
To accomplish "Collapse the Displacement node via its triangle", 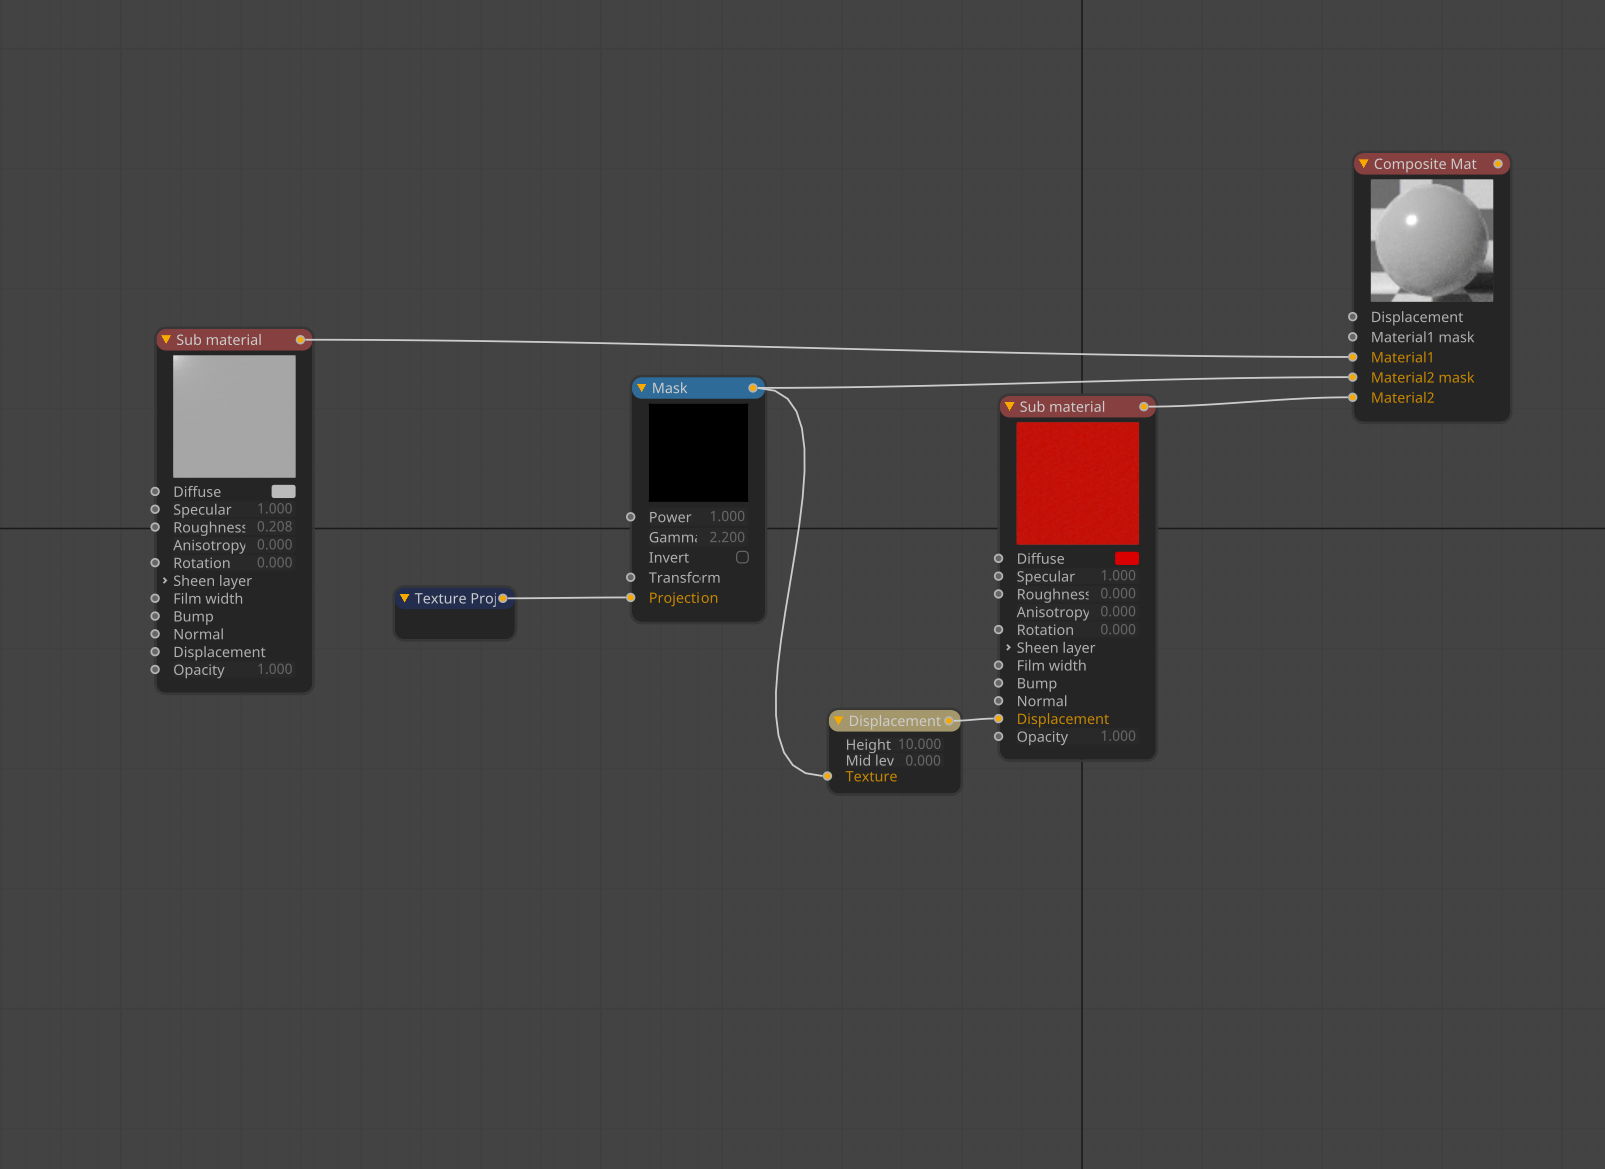I will [838, 721].
